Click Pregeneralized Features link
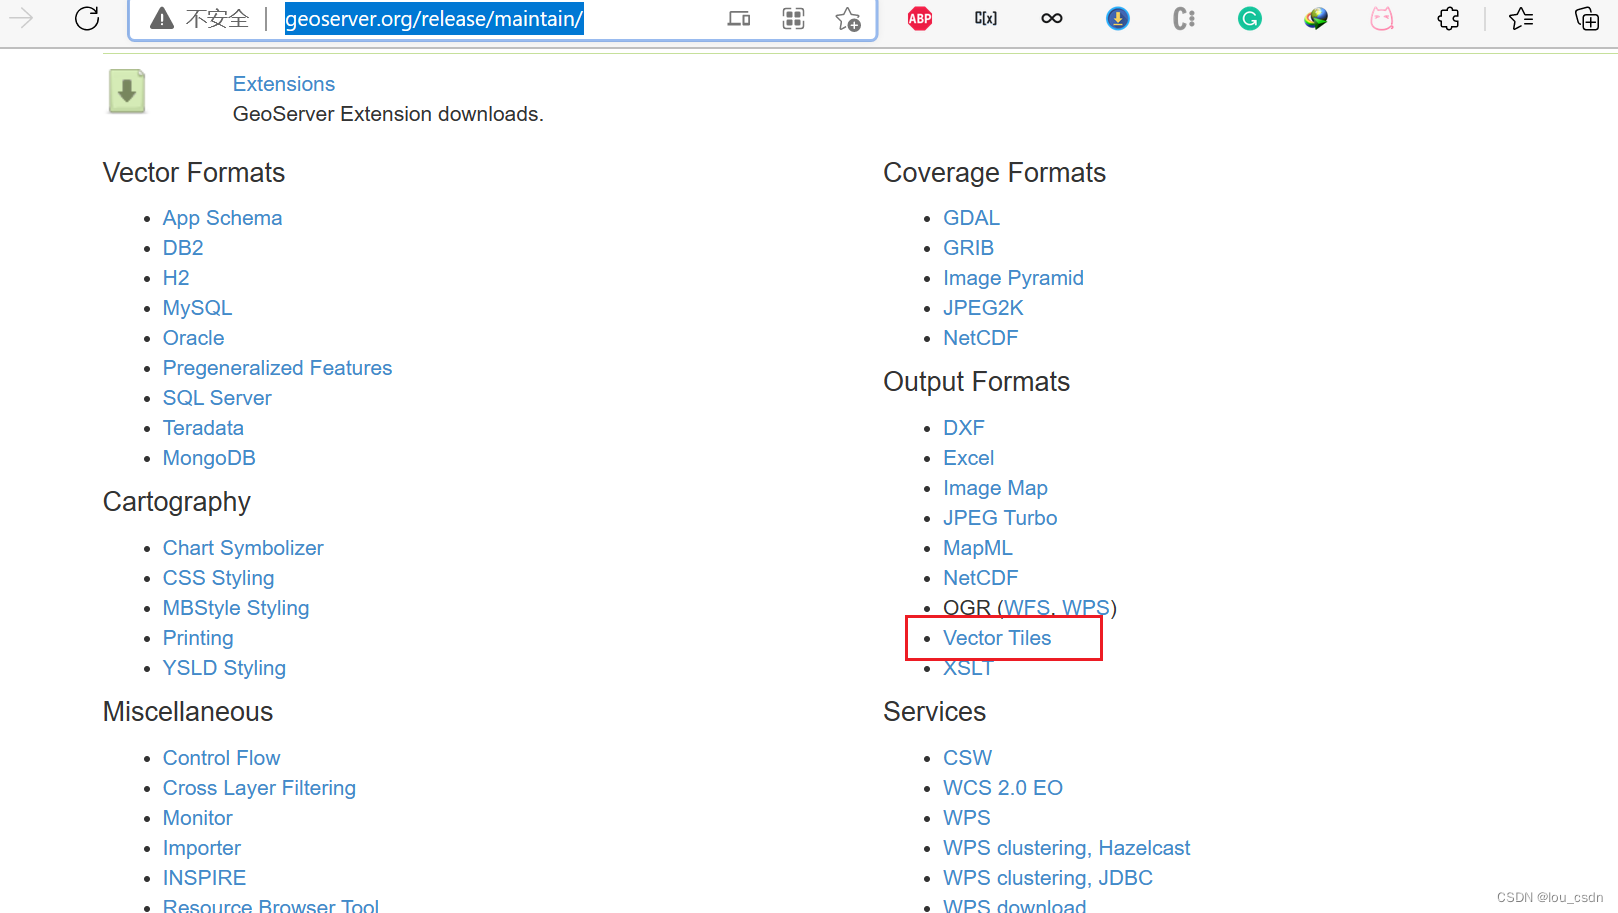 point(277,368)
